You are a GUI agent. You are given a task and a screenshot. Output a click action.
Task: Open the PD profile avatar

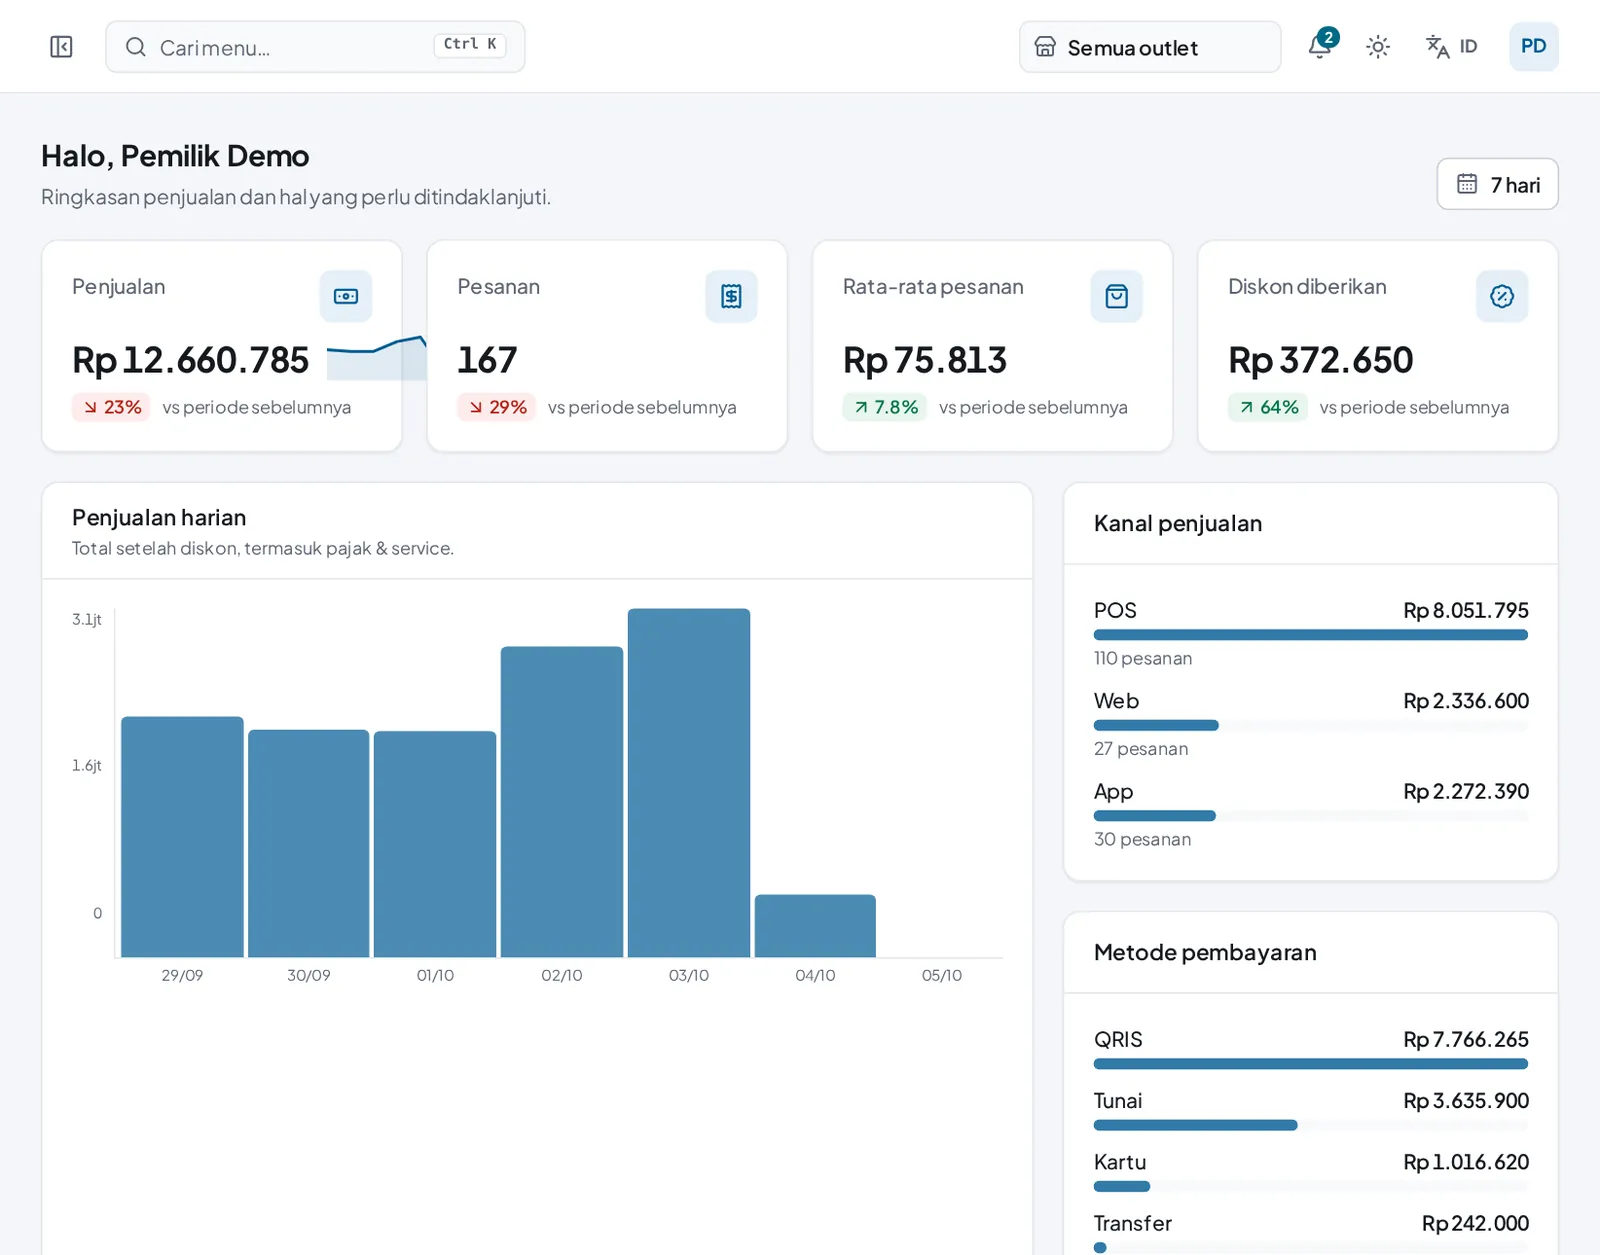coord(1534,46)
